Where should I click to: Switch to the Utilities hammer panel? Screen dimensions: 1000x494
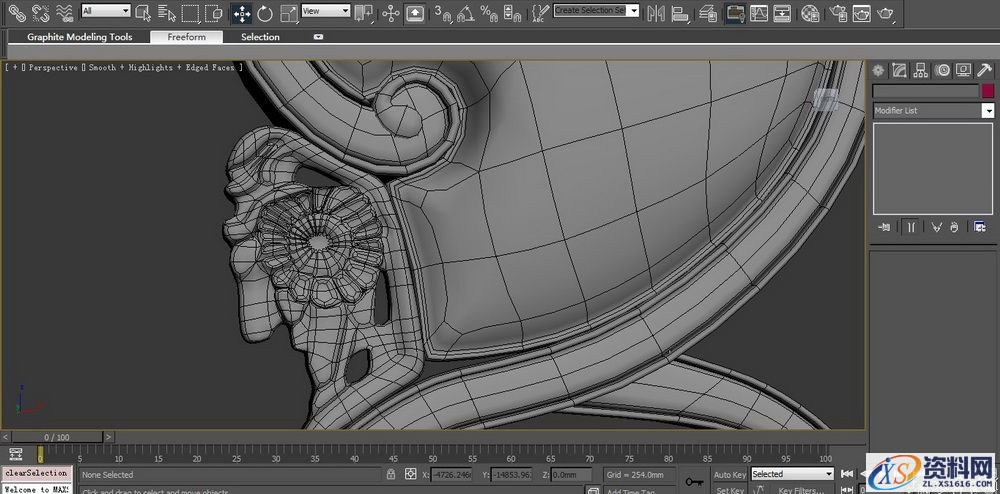[x=984, y=70]
